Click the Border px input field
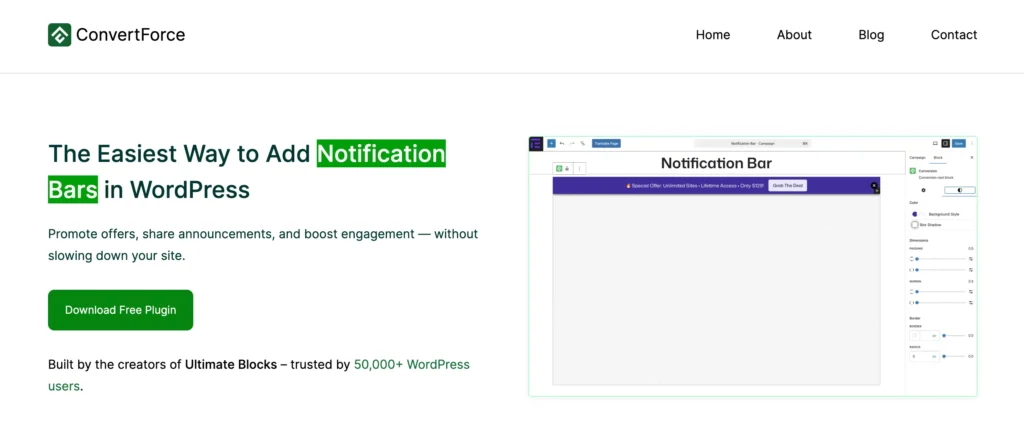This screenshot has width=1024, height=430. (925, 335)
